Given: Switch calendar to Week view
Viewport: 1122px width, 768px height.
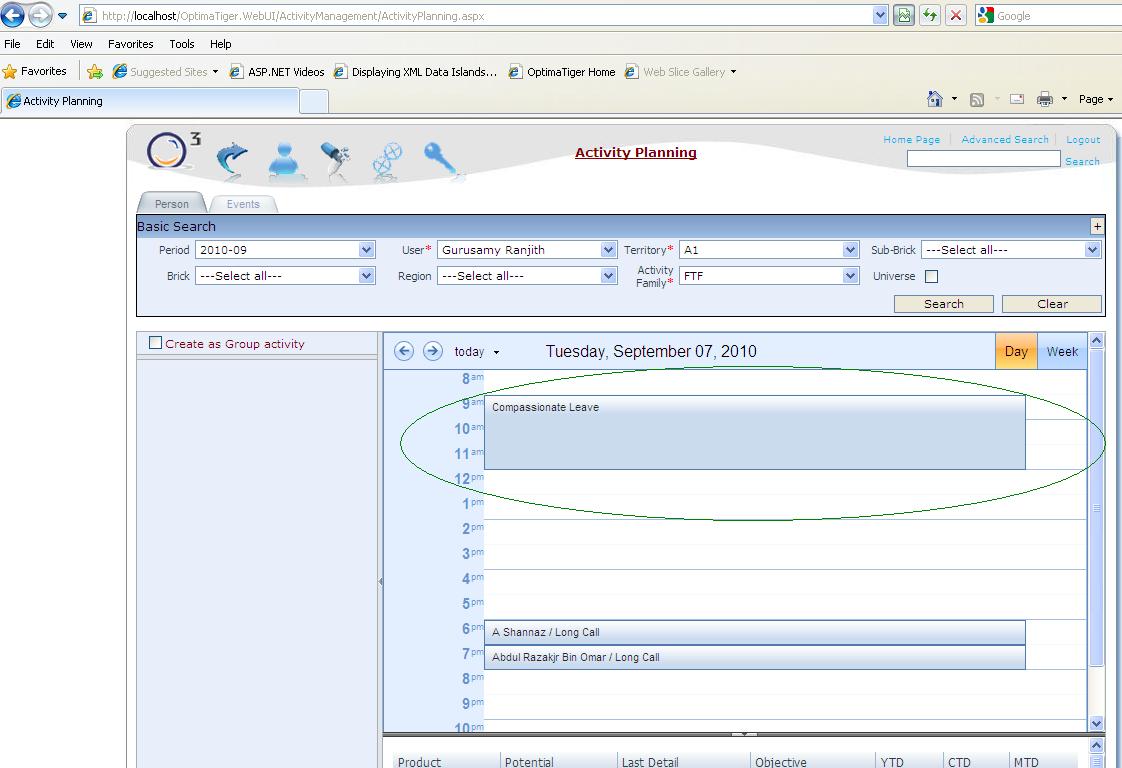Looking at the screenshot, I should (x=1062, y=351).
